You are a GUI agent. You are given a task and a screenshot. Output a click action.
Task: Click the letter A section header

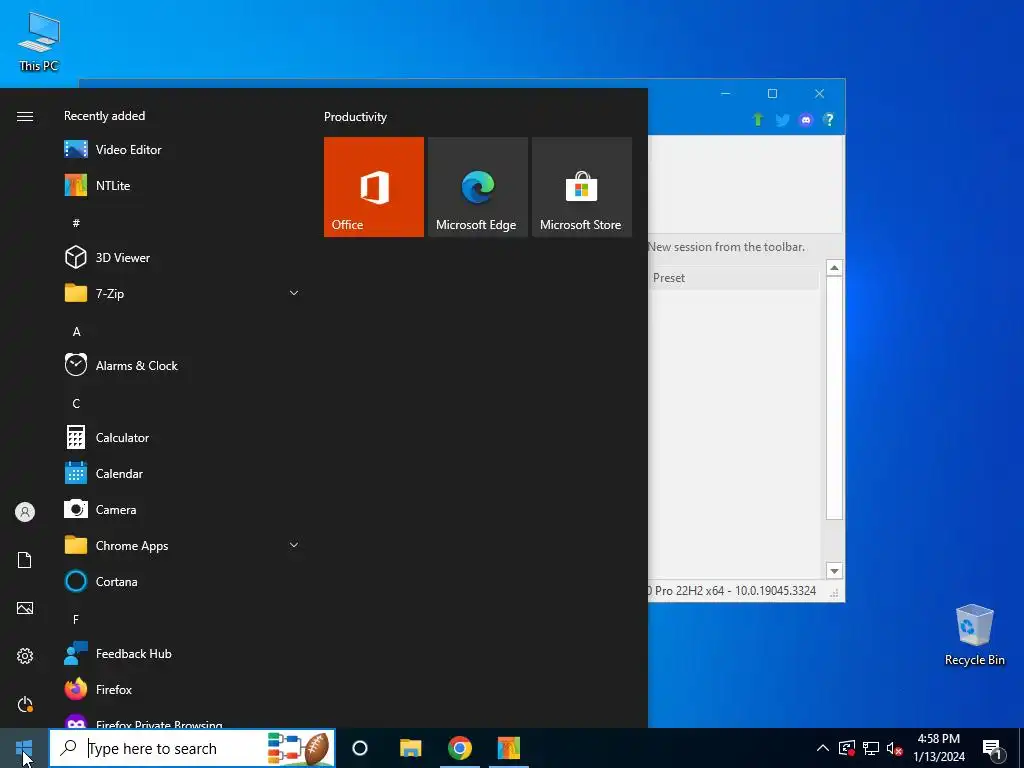76,332
